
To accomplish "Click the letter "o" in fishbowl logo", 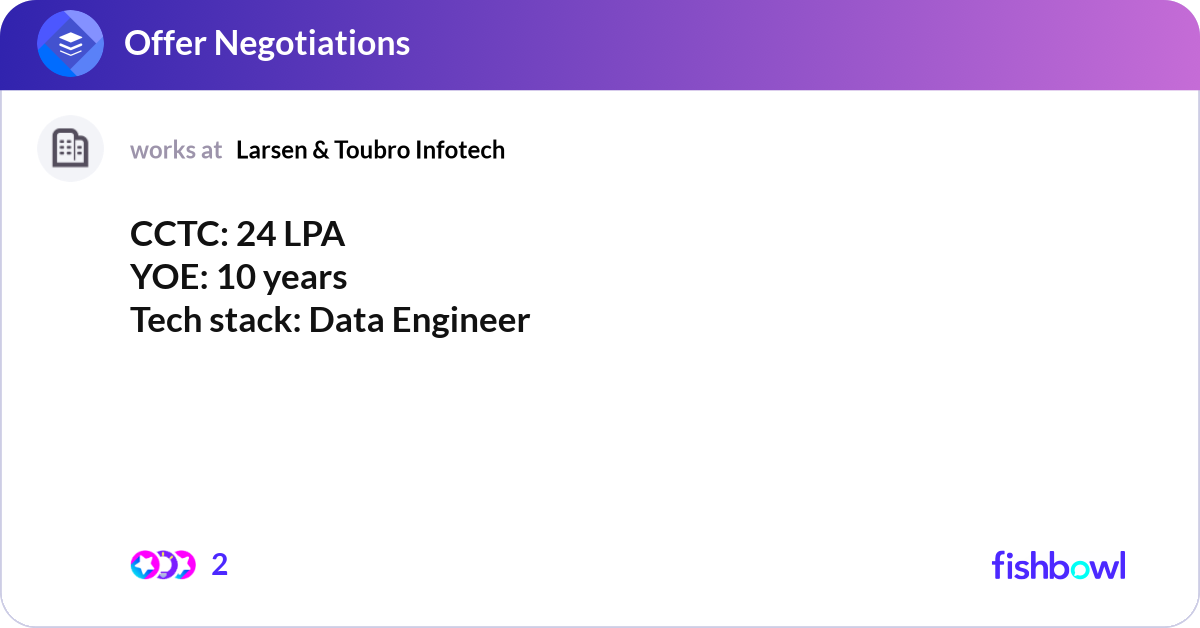I will (1081, 568).
